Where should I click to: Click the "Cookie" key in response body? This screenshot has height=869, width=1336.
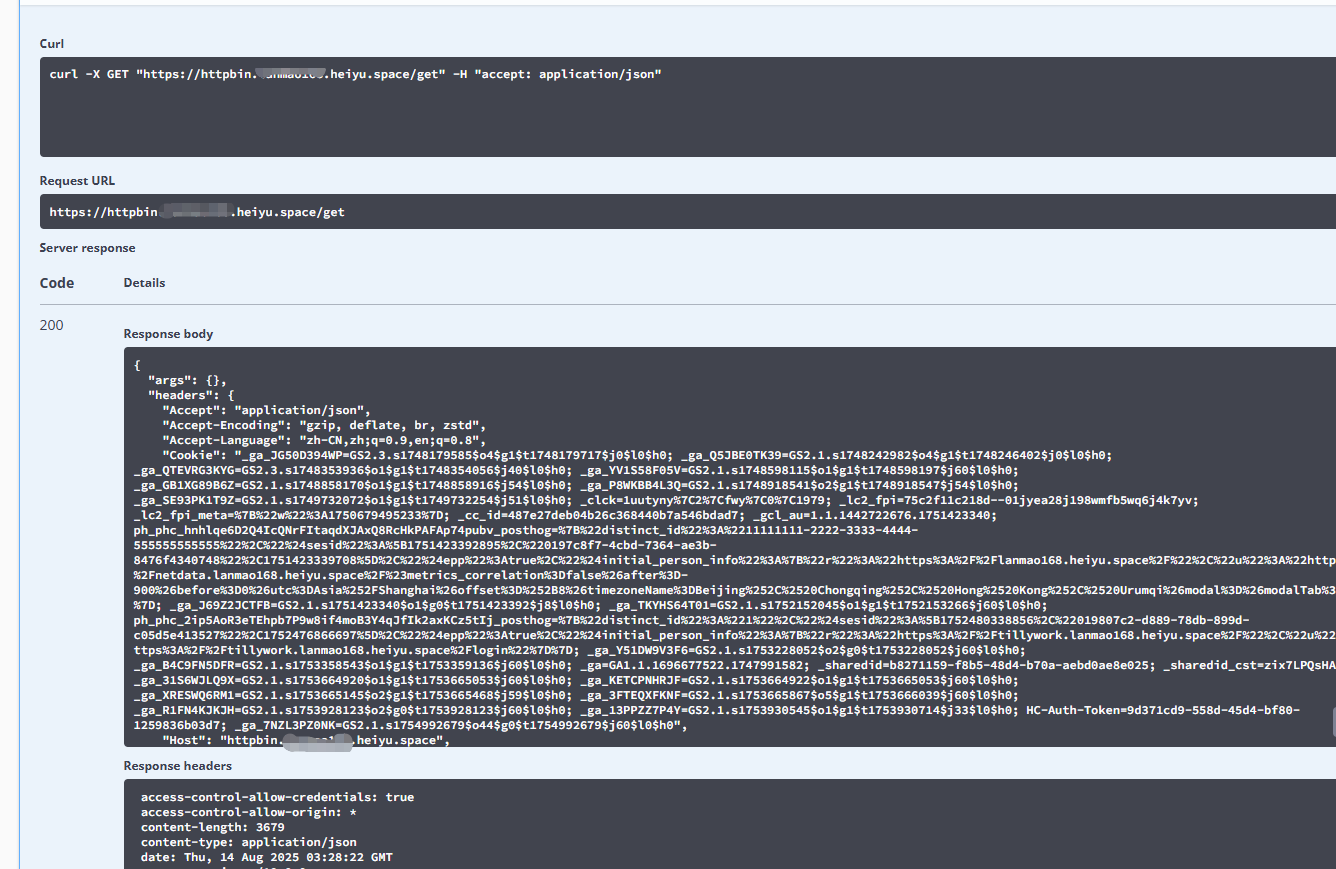tap(192, 455)
